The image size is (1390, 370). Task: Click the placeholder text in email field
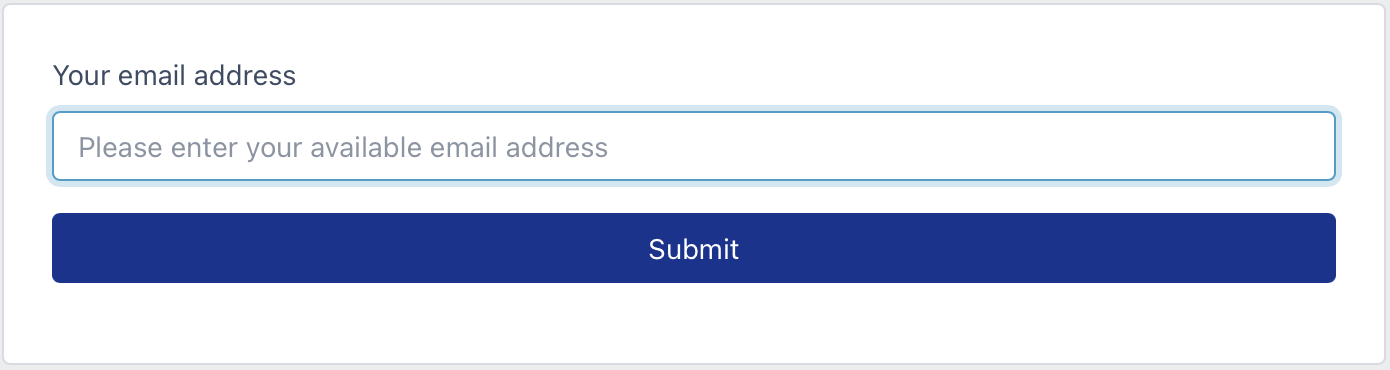[343, 148]
